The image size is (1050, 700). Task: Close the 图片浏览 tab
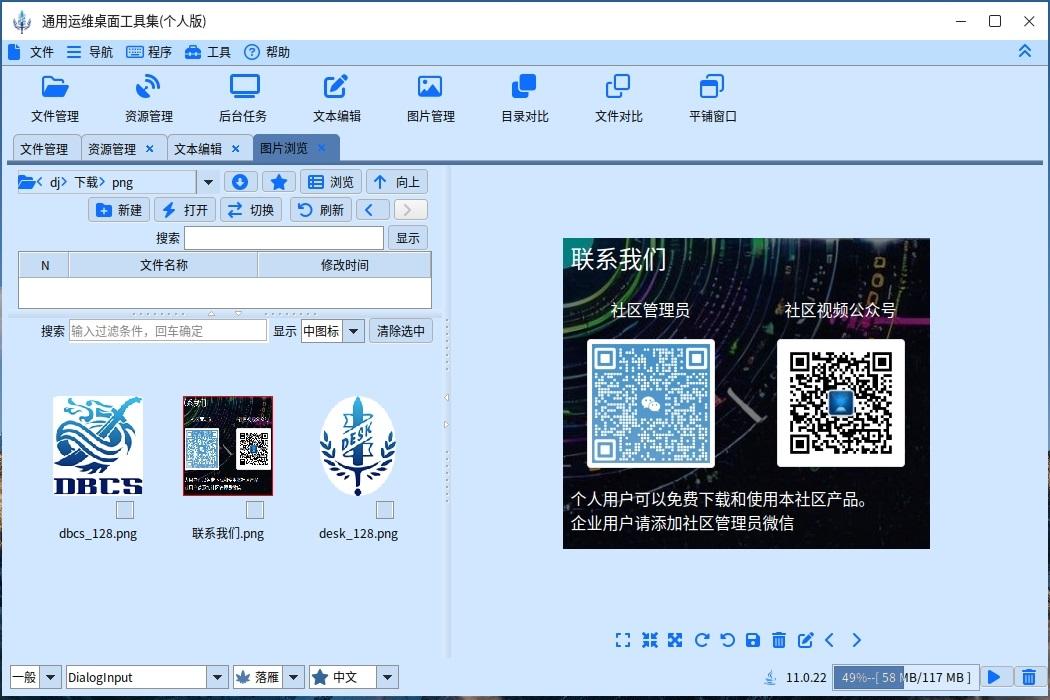[x=321, y=148]
